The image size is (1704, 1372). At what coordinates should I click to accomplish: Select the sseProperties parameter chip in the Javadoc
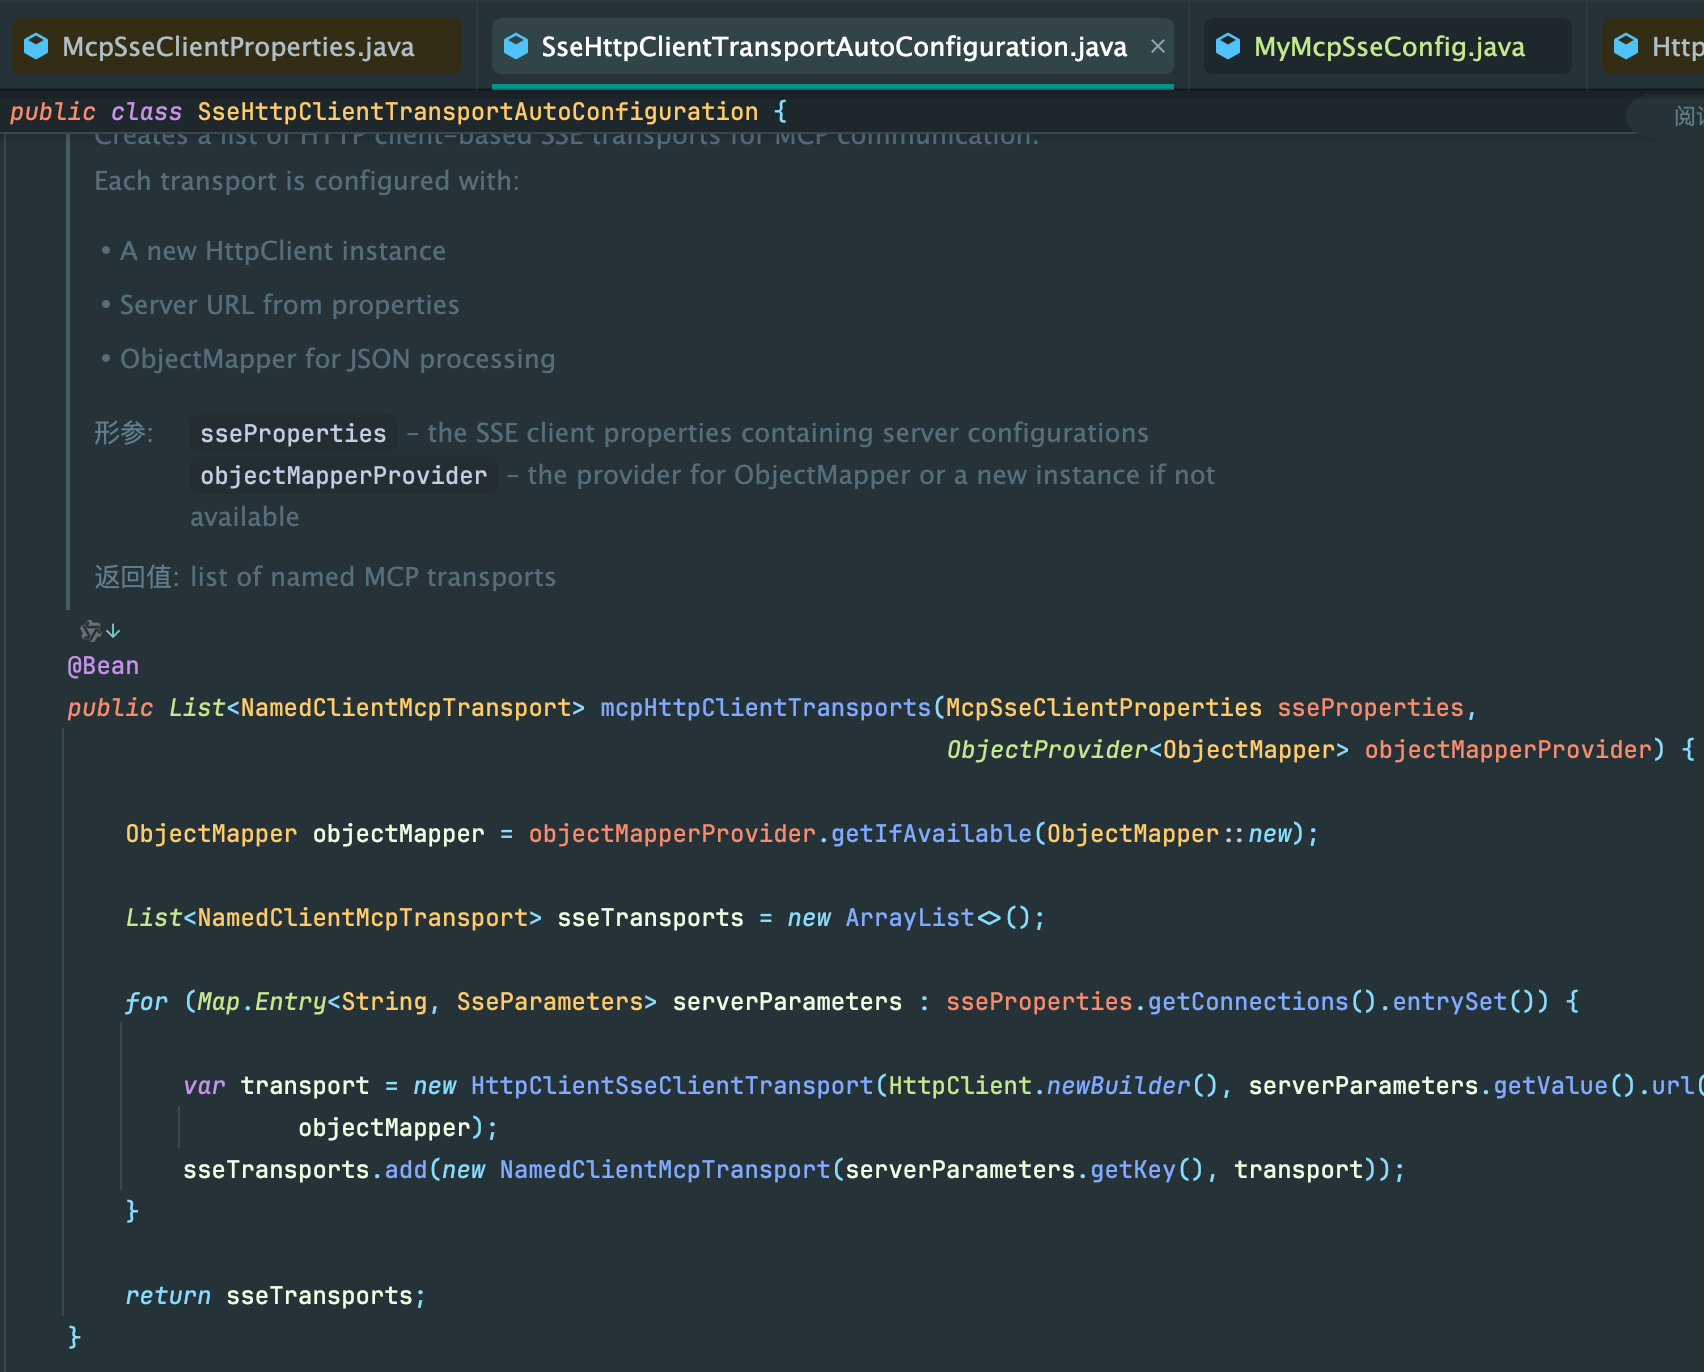[293, 433]
